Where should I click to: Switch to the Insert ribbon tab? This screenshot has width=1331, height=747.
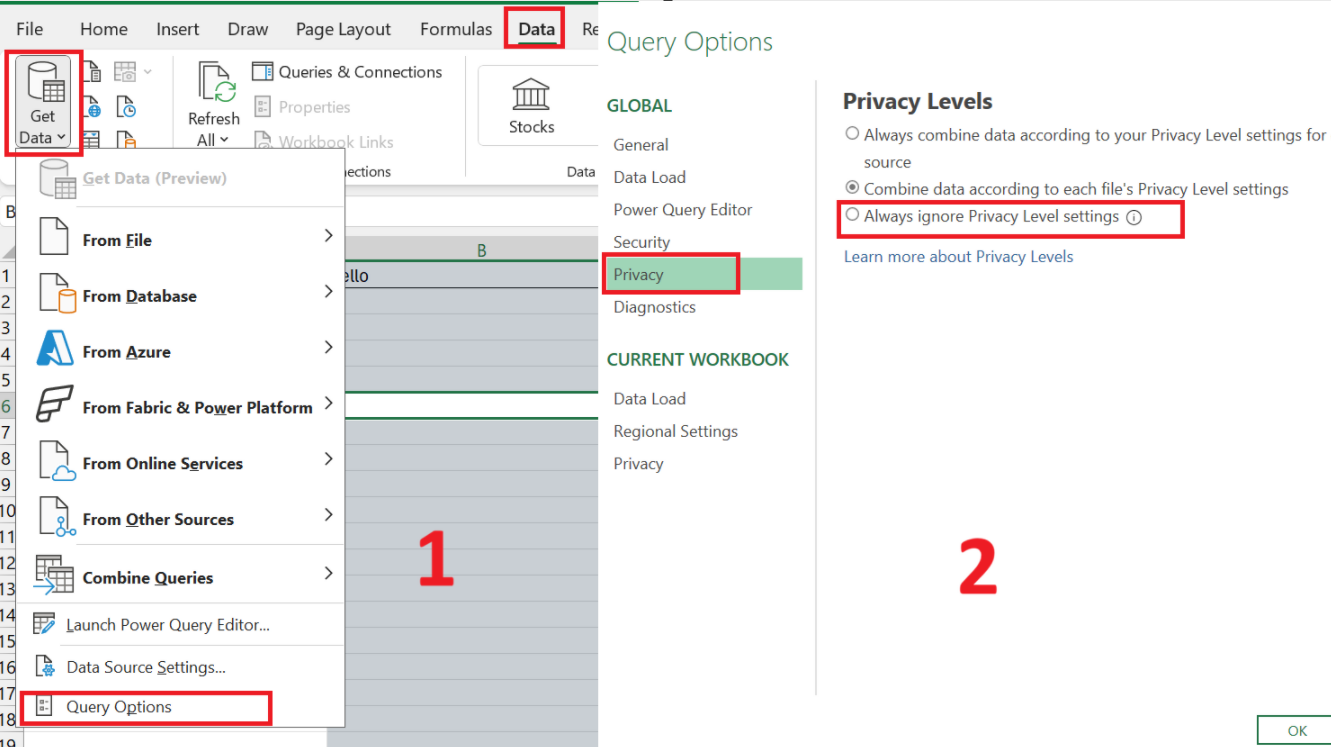[x=178, y=29]
